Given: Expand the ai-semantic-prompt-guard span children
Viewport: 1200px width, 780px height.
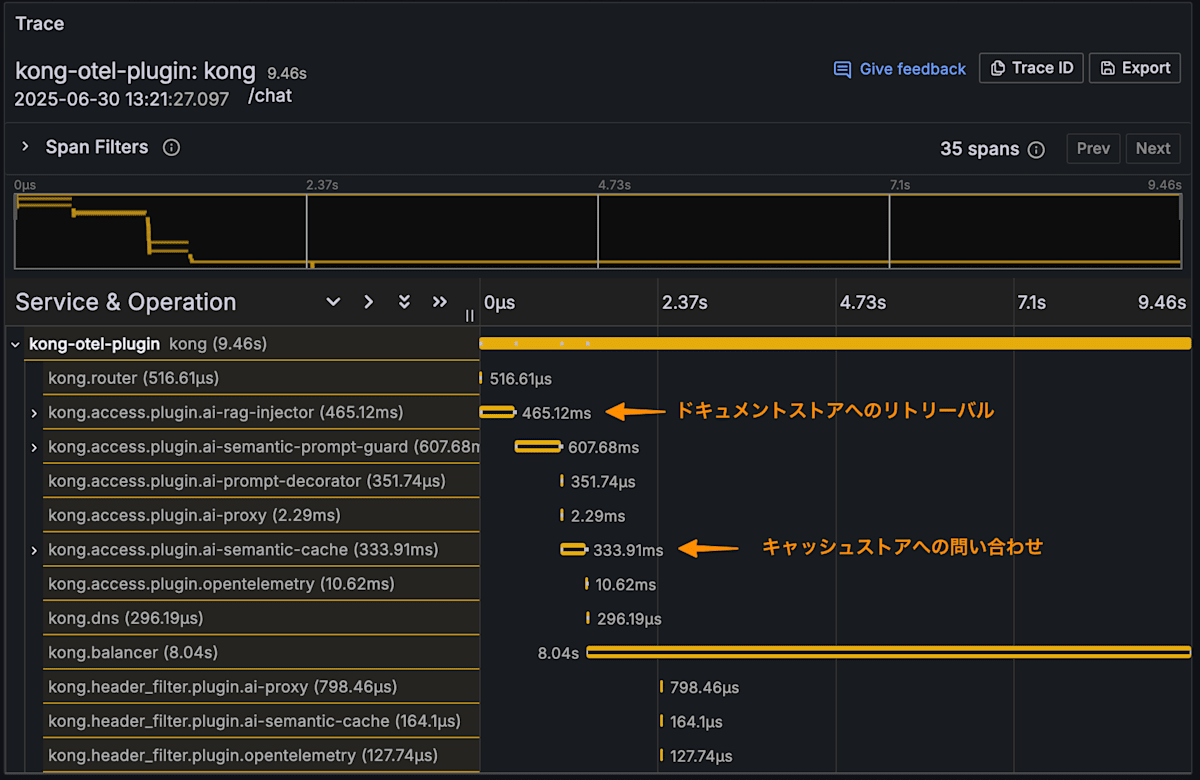Looking at the screenshot, I should 34,447.
